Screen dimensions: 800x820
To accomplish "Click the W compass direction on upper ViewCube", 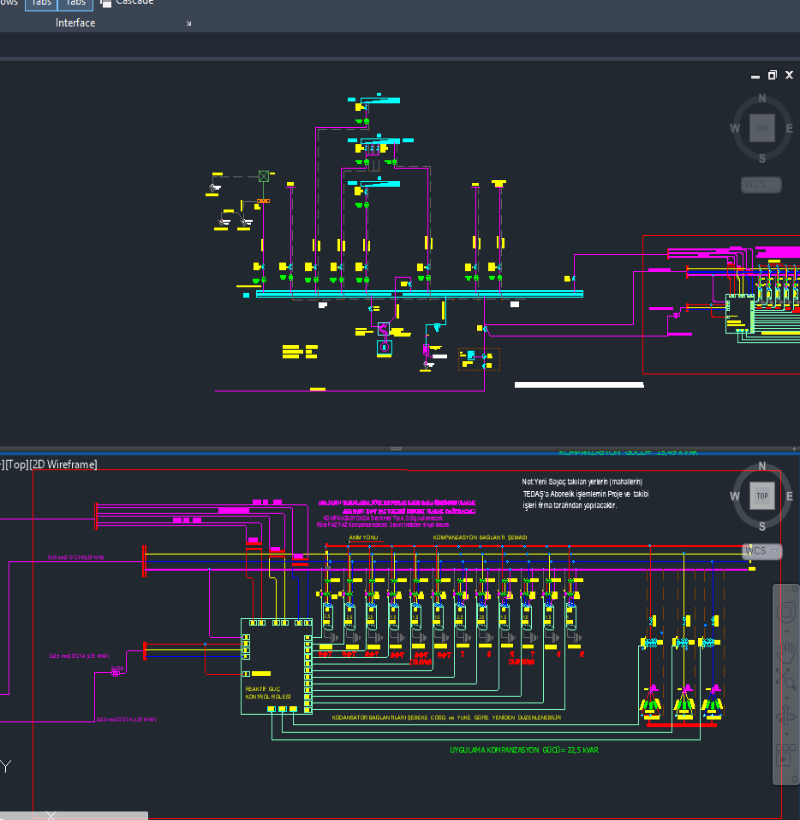I will 735,128.
